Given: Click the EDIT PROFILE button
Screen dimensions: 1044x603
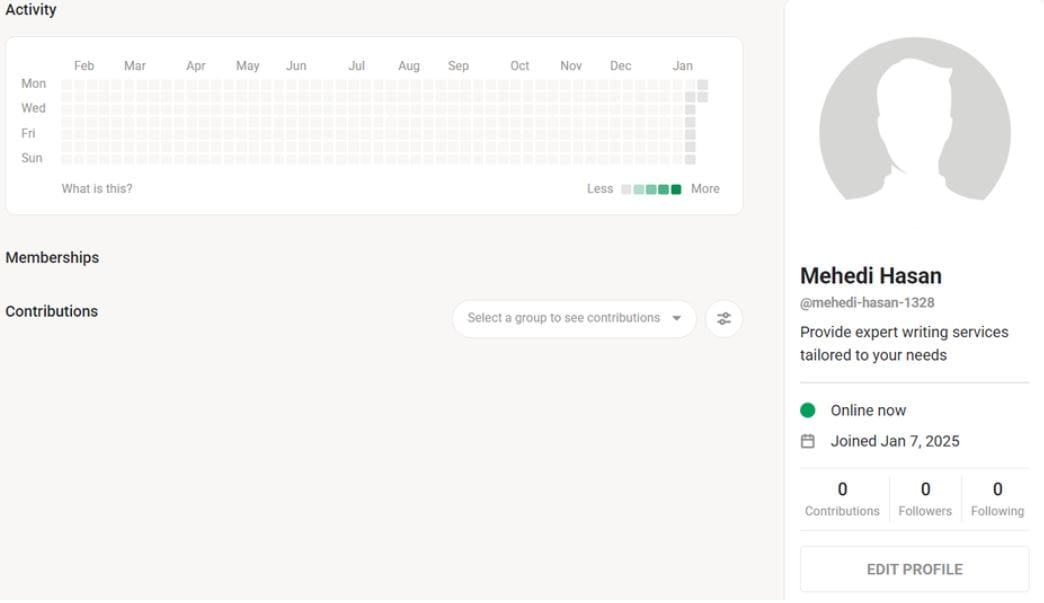Looking at the screenshot, I should 914,569.
